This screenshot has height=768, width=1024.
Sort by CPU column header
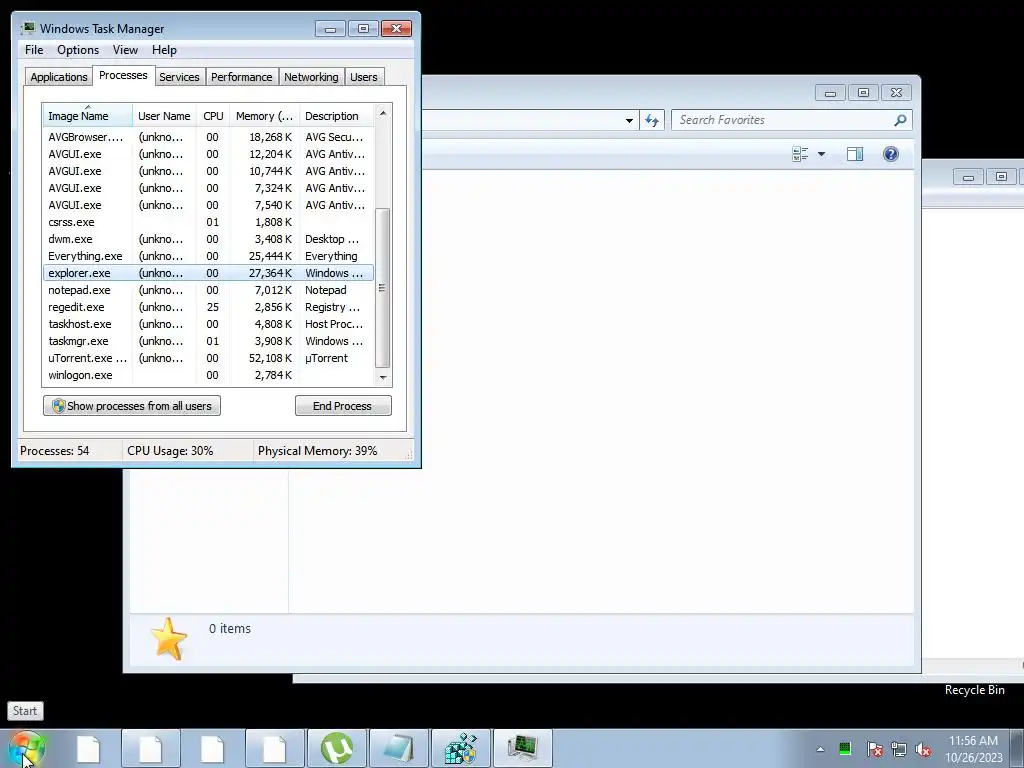(x=213, y=116)
